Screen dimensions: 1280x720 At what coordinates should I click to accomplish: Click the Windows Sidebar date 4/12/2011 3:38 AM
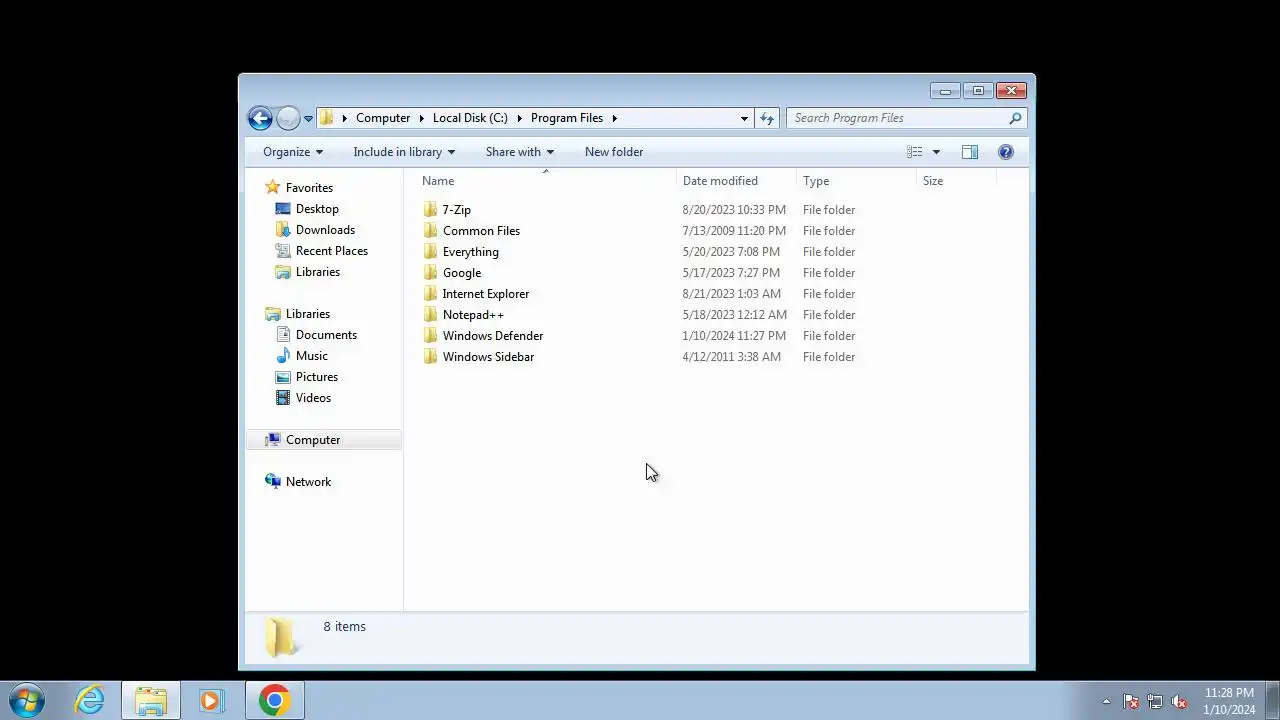[x=732, y=357]
